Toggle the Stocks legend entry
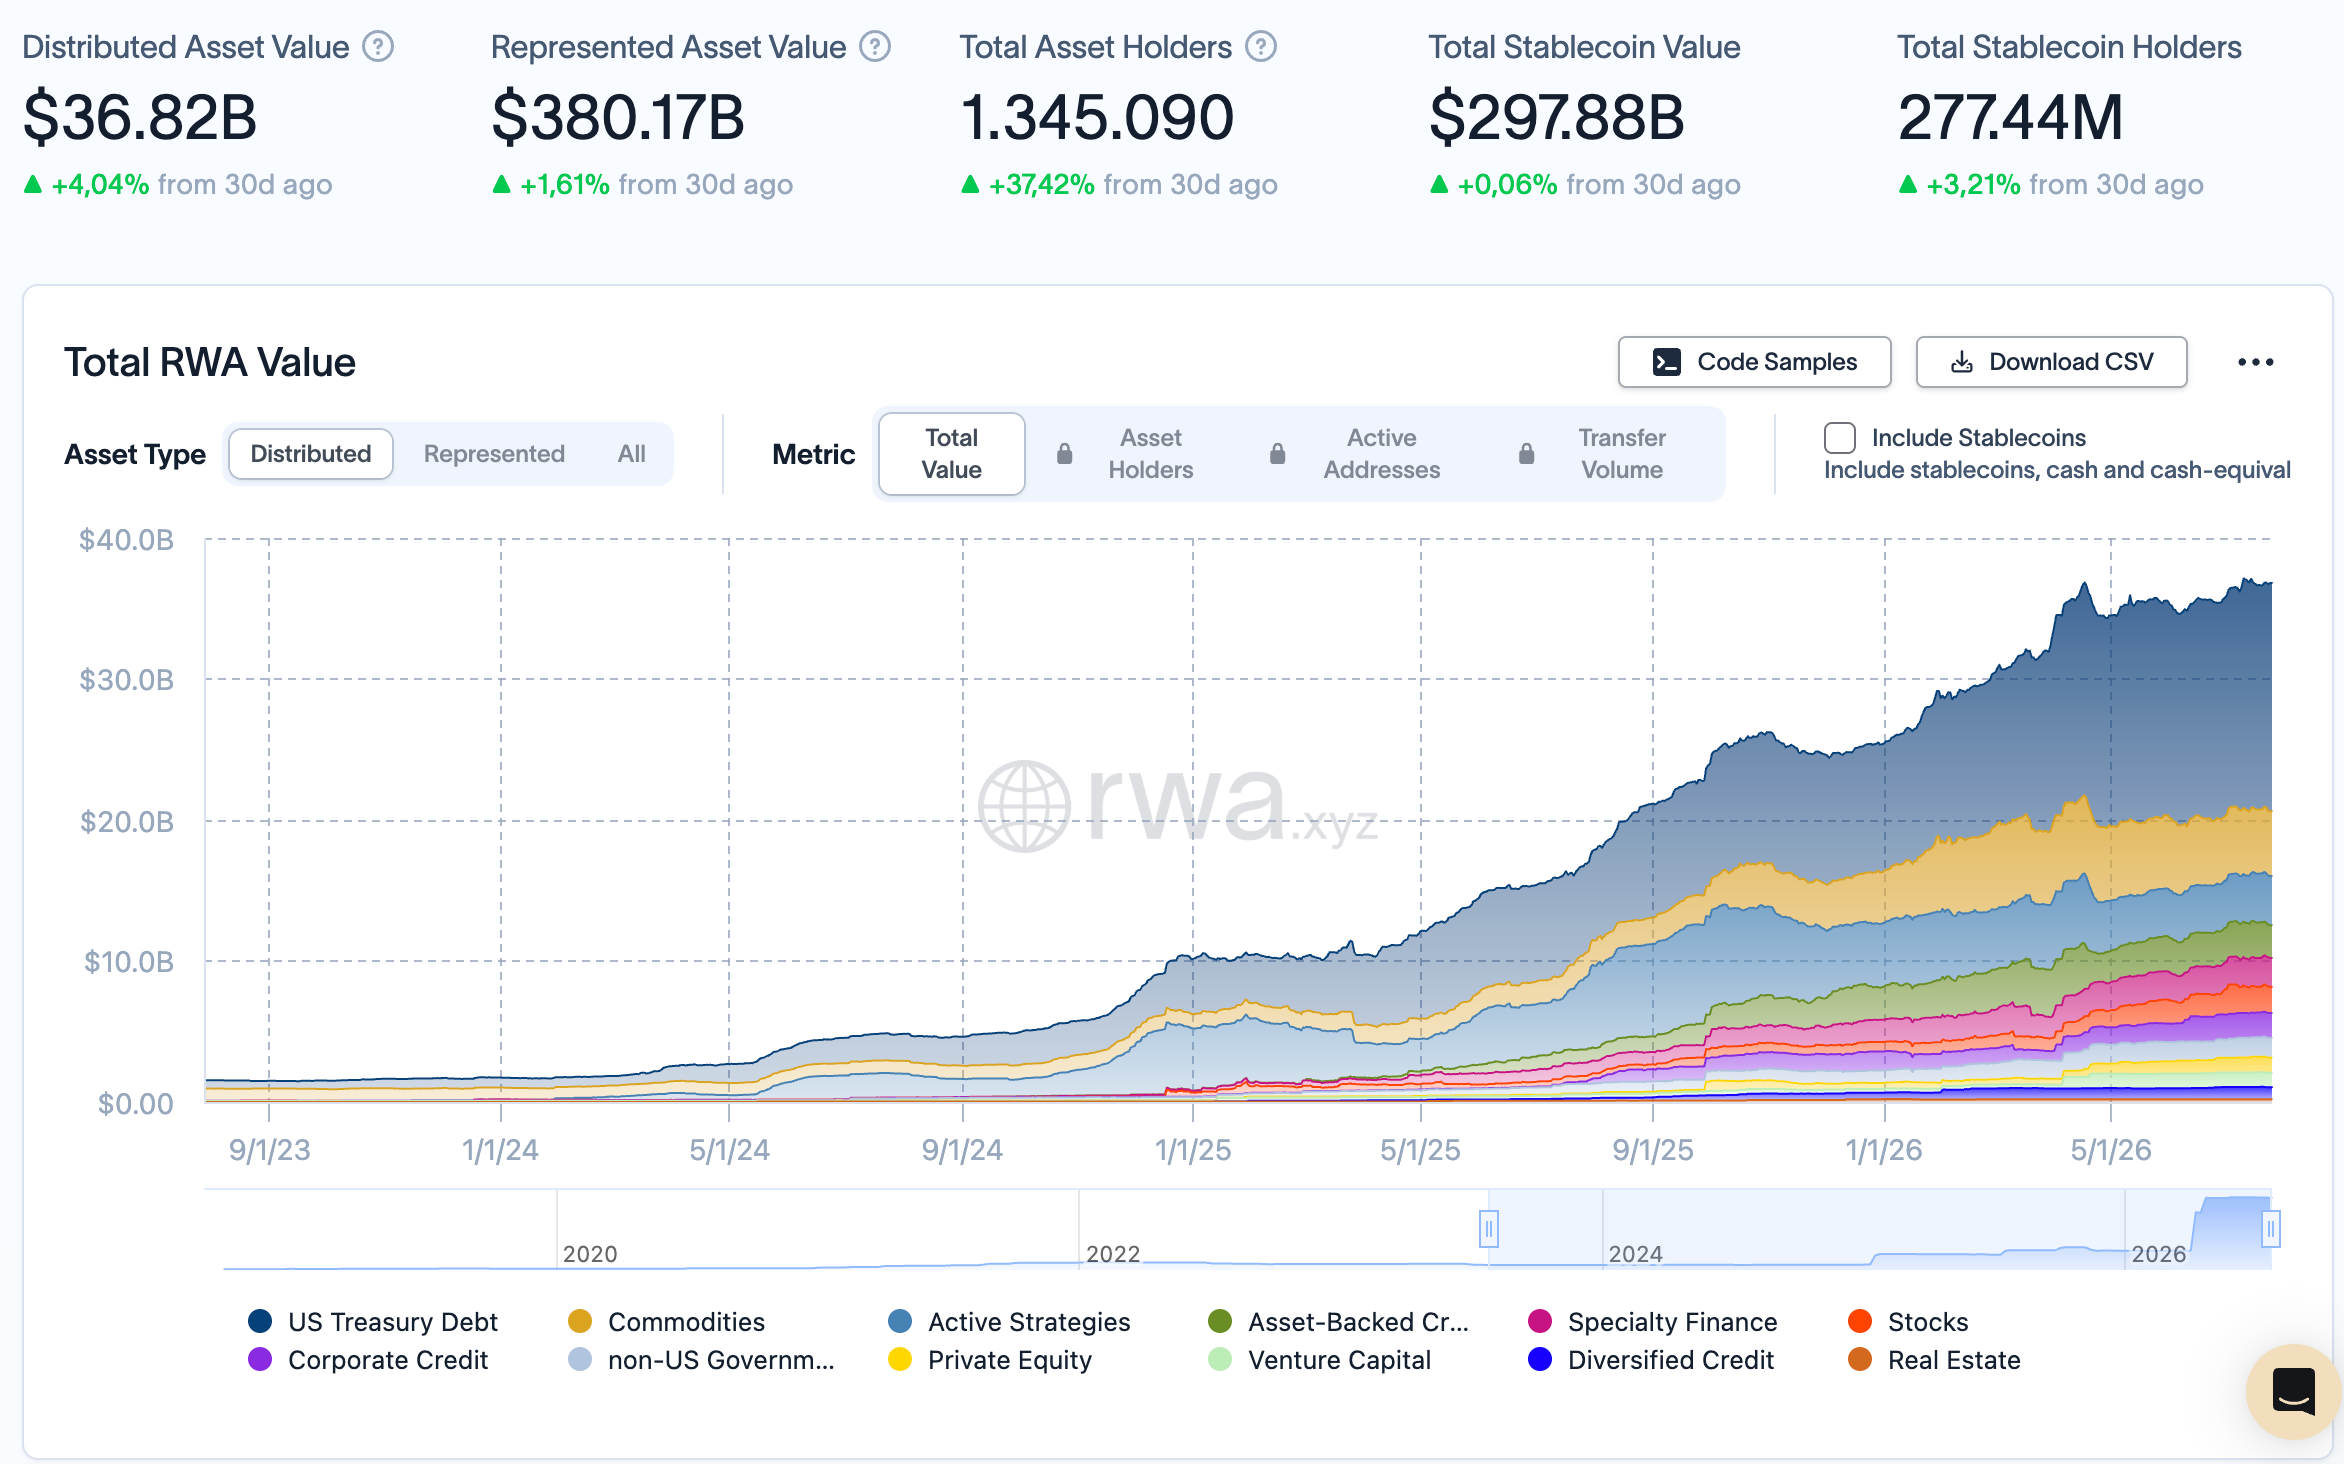 coord(1908,1322)
